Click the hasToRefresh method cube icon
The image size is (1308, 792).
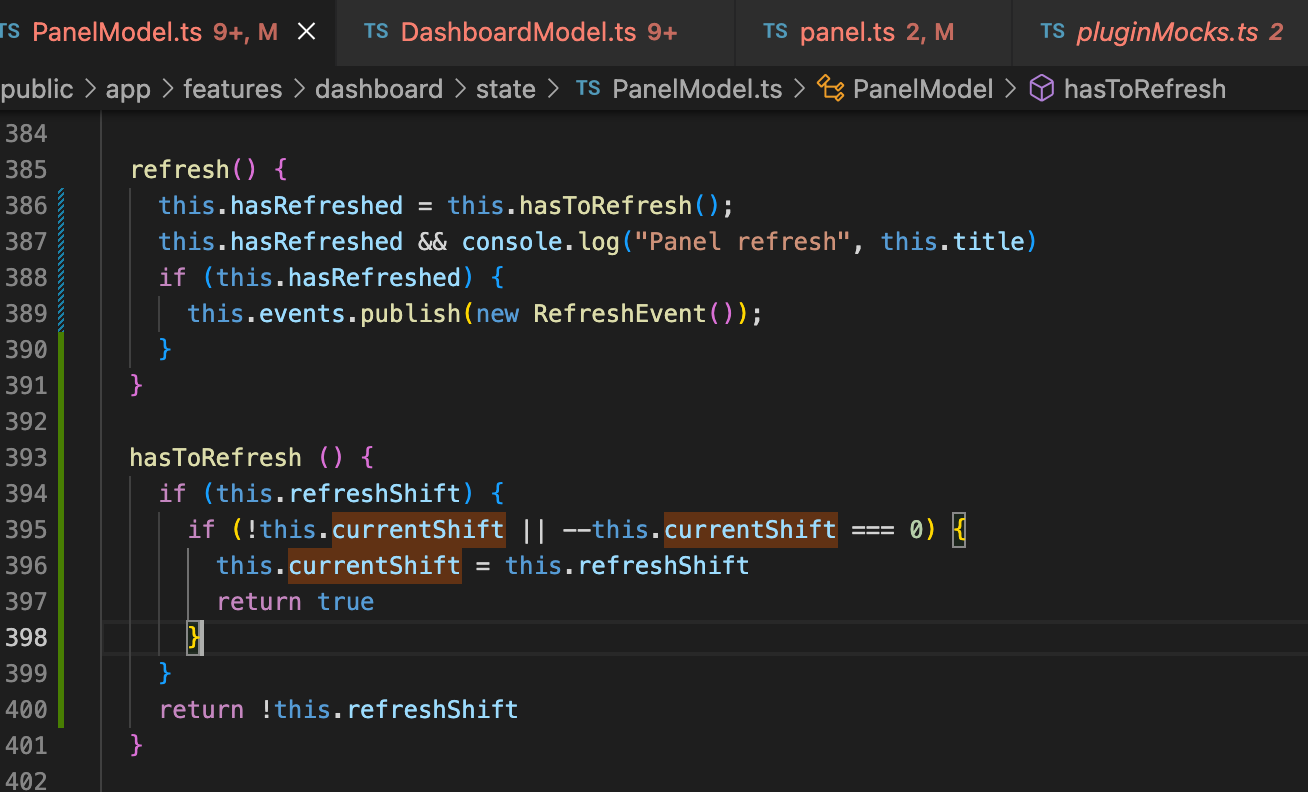tap(1041, 89)
